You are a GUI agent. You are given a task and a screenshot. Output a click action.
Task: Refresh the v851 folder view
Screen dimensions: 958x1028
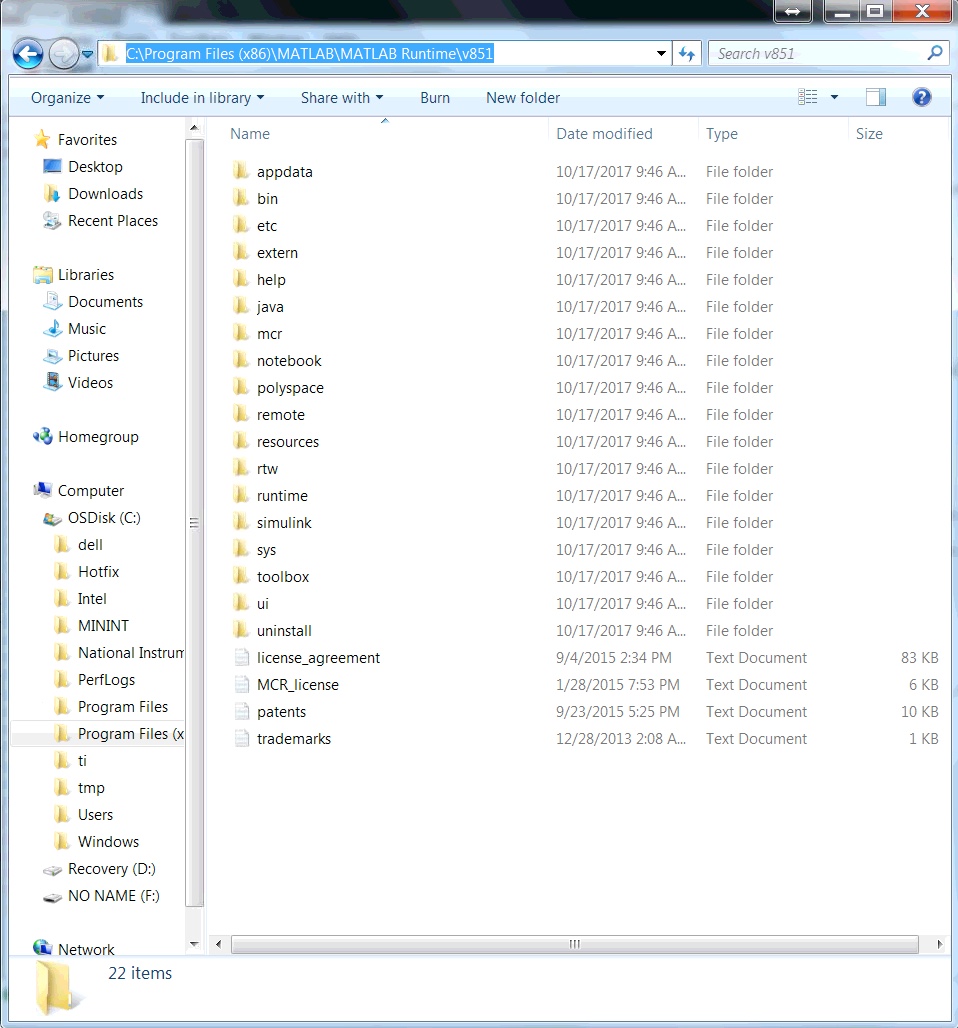pos(687,54)
